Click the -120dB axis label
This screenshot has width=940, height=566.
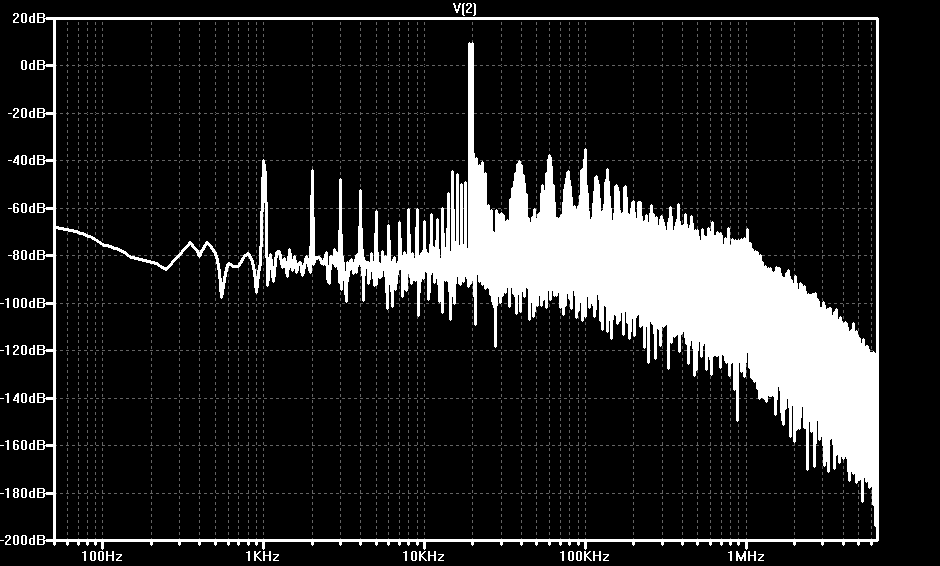click(x=23, y=350)
